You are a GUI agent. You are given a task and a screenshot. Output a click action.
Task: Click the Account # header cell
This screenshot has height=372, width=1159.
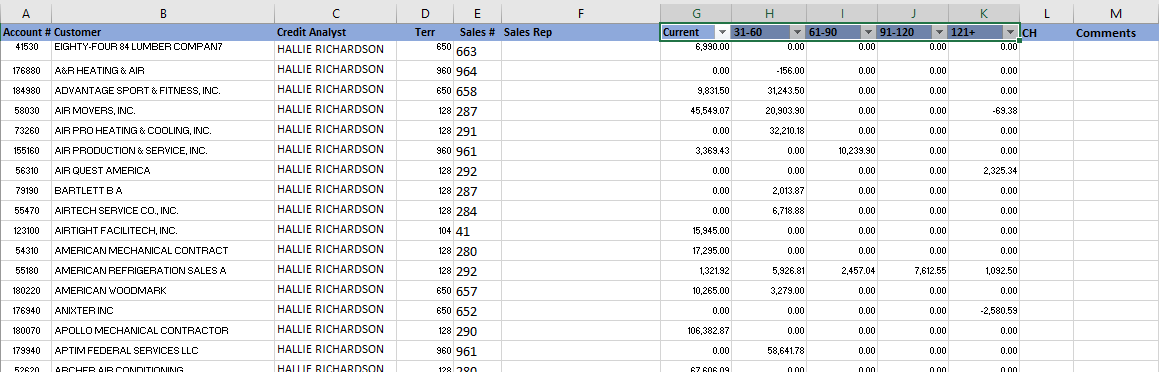[26, 33]
